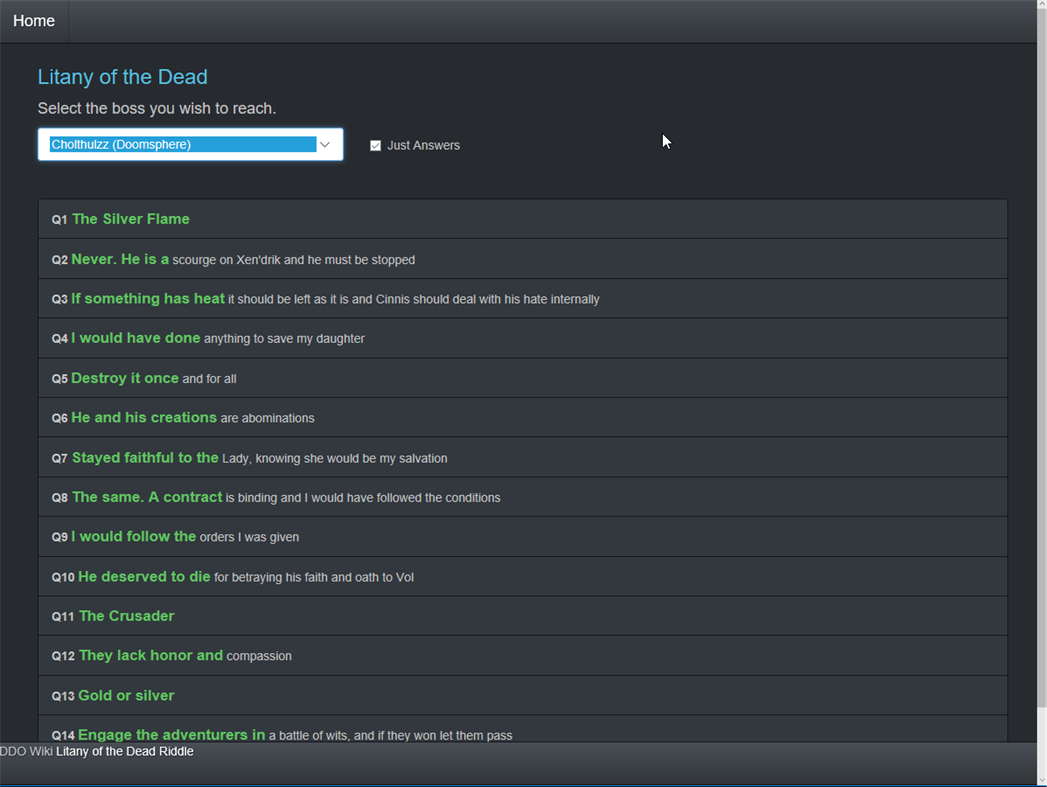Select Q5 Destroy it once row
Viewport: 1047px width, 787px height.
coord(523,378)
